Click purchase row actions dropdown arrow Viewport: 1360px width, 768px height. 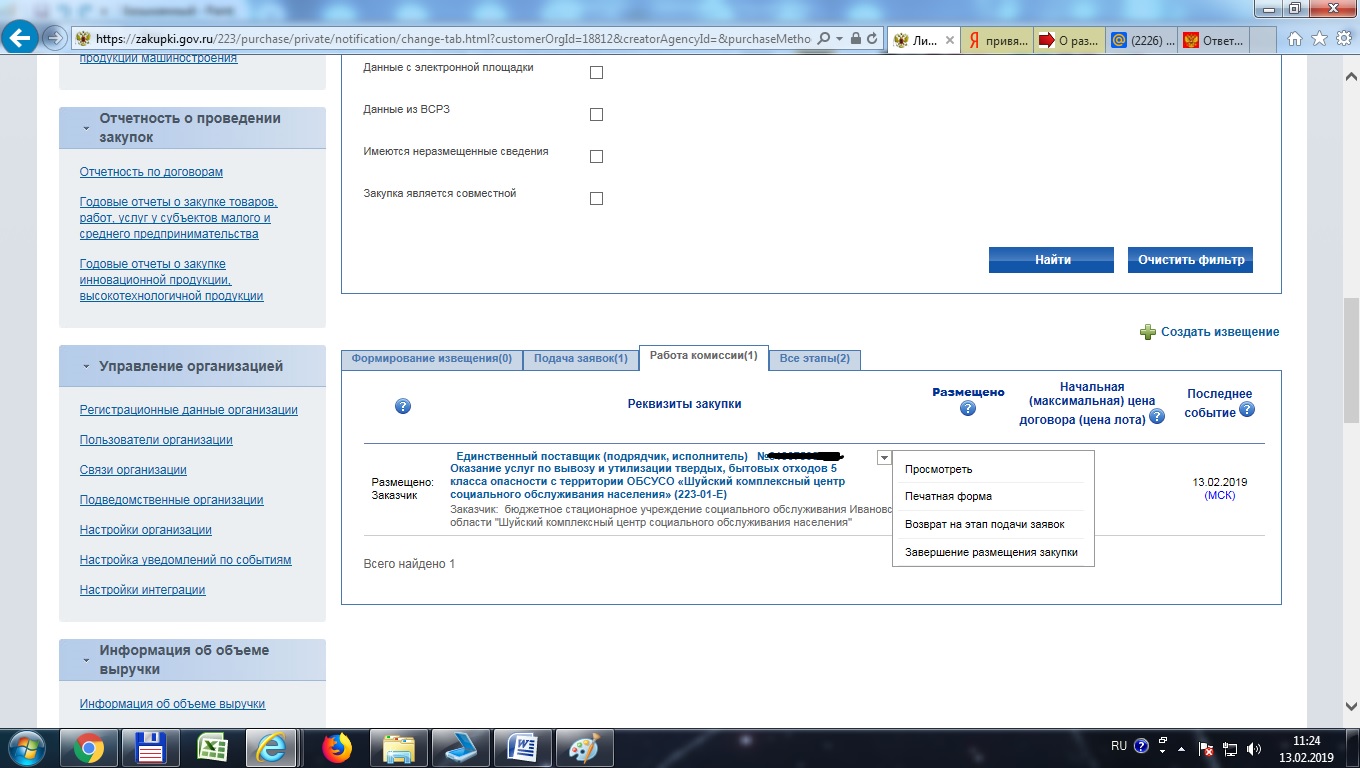pyautogui.click(x=883, y=458)
